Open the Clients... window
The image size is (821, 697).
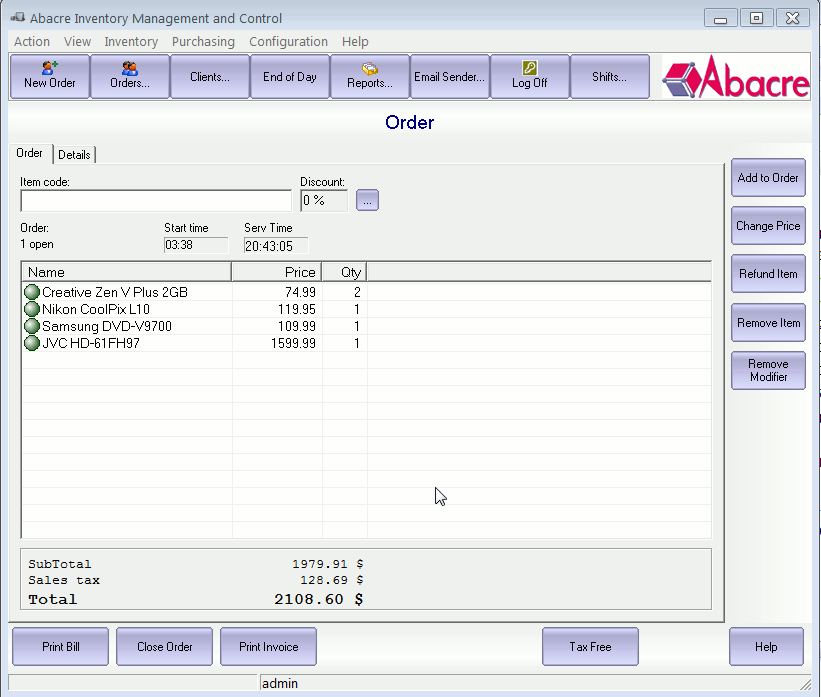pos(209,76)
